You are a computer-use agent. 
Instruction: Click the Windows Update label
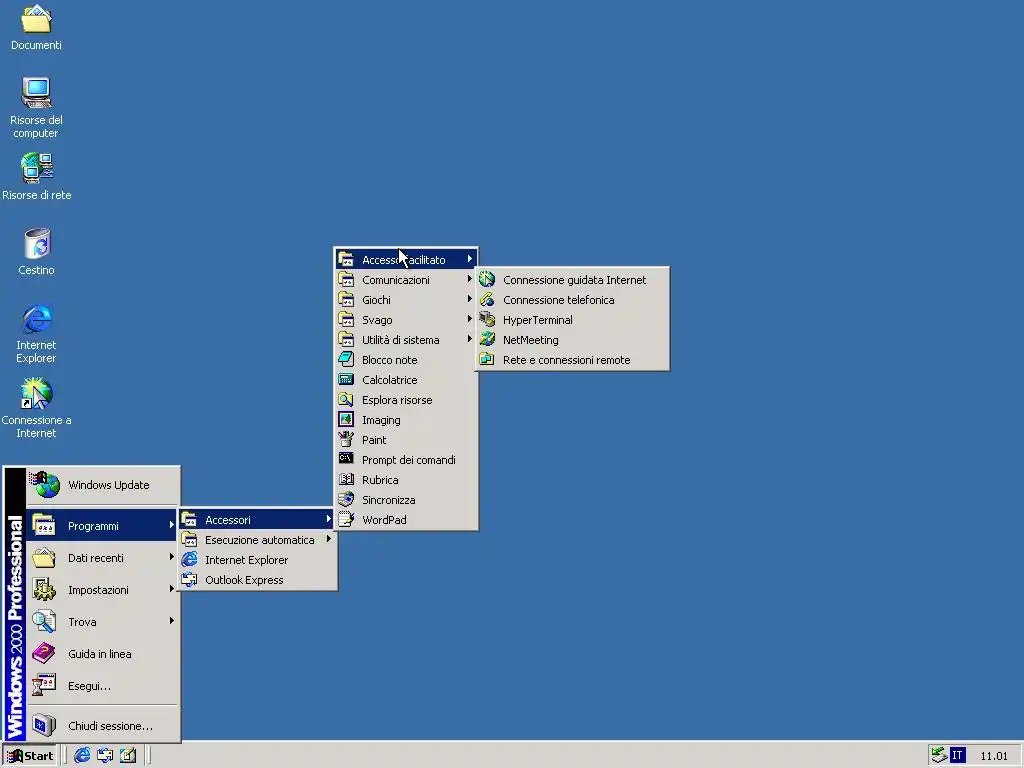[x=108, y=485]
